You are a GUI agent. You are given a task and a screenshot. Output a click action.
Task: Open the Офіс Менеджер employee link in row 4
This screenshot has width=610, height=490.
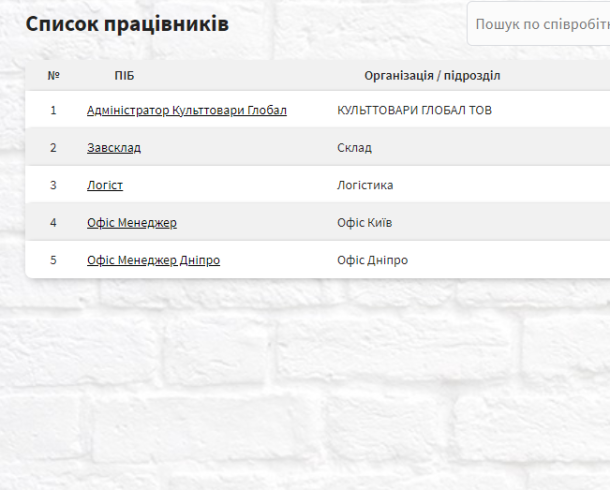(x=132, y=222)
